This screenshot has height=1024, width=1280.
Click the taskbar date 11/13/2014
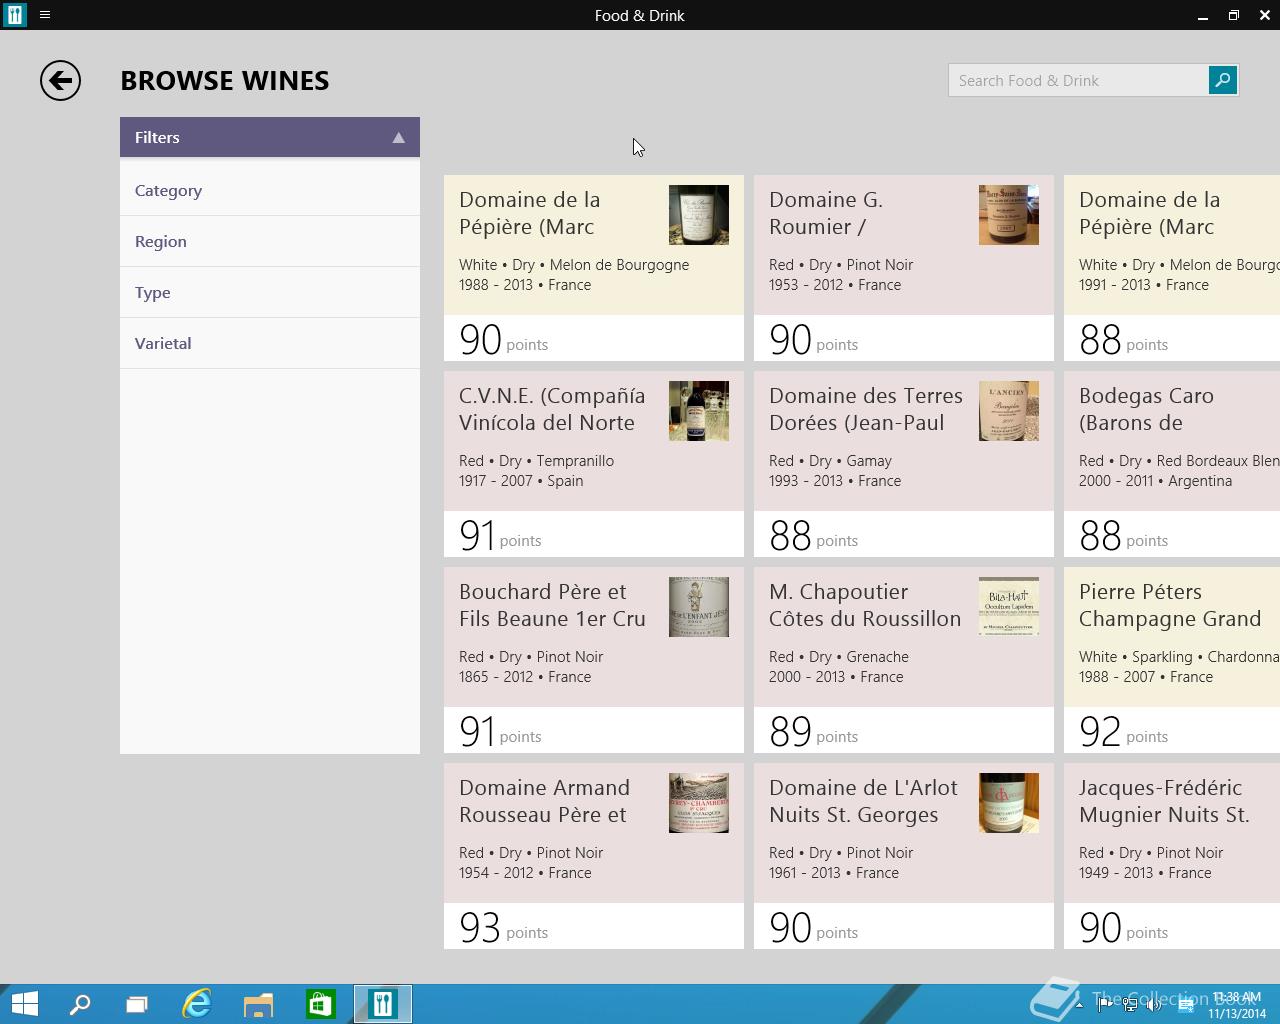click(1237, 1013)
